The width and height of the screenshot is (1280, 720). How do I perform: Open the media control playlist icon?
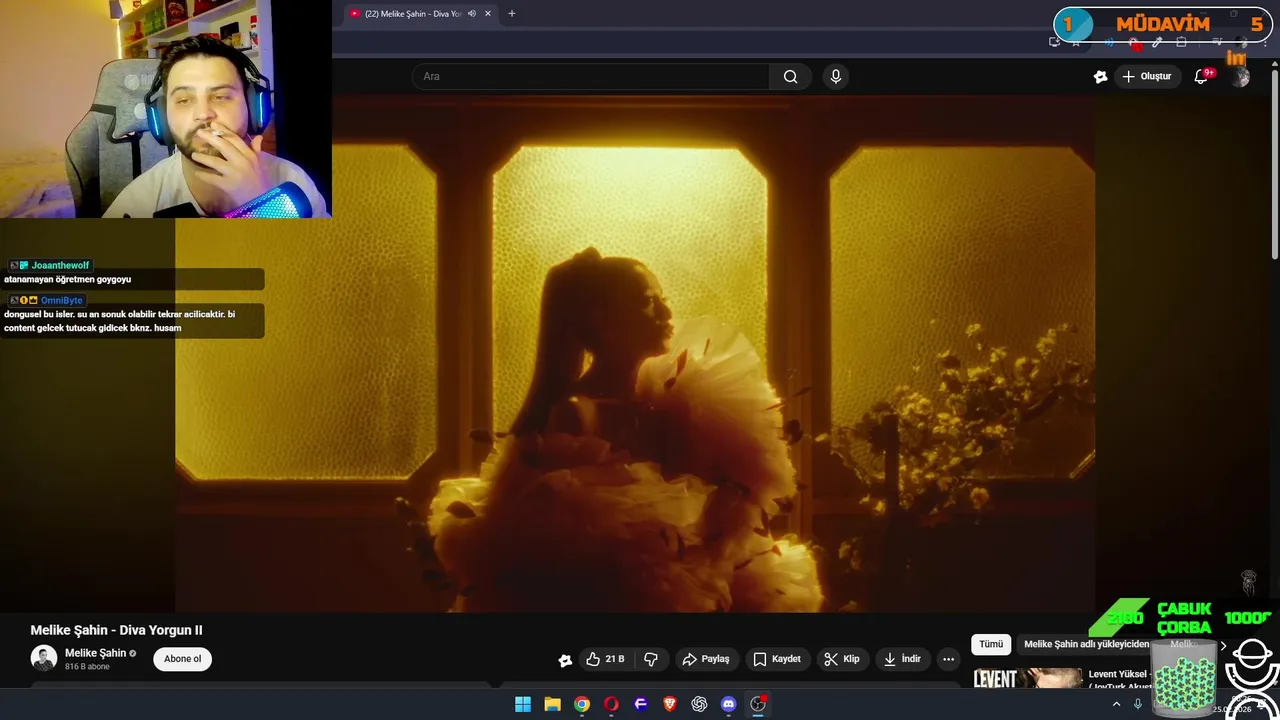[x=1217, y=42]
